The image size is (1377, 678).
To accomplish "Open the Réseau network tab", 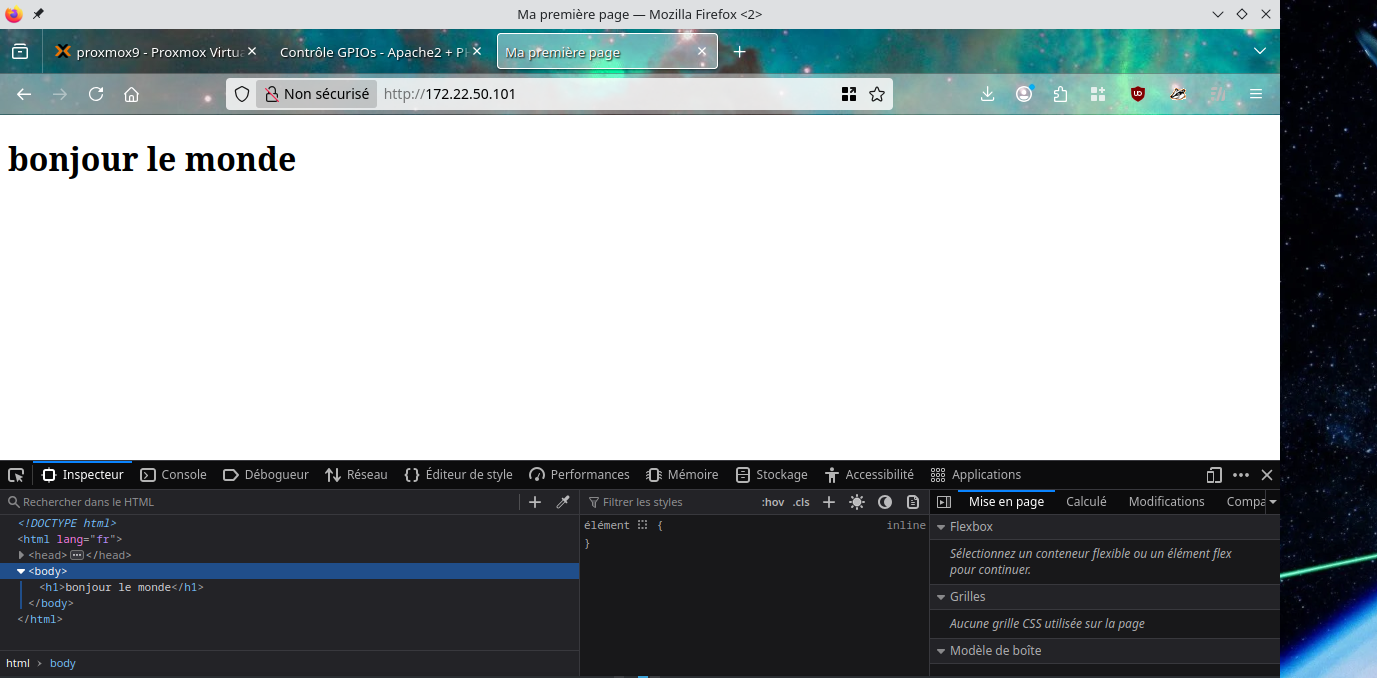I will tap(356, 475).
